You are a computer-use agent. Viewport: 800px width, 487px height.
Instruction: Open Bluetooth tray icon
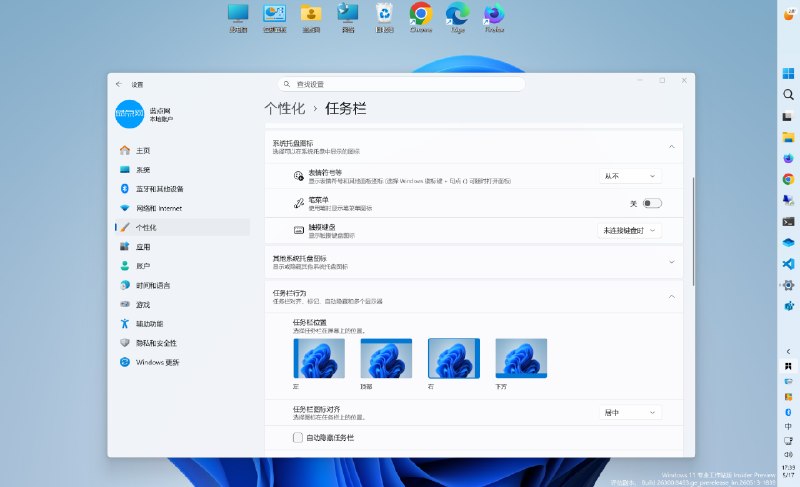pos(788,412)
